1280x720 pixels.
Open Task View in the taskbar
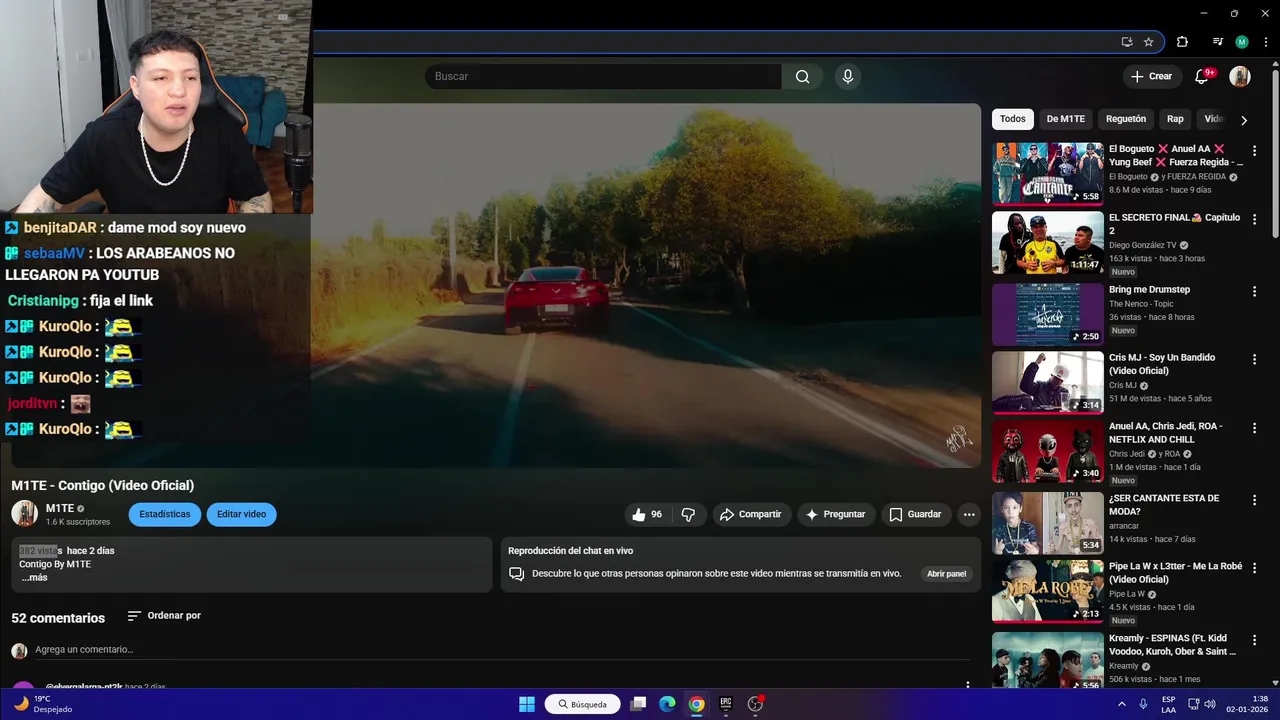coord(638,704)
